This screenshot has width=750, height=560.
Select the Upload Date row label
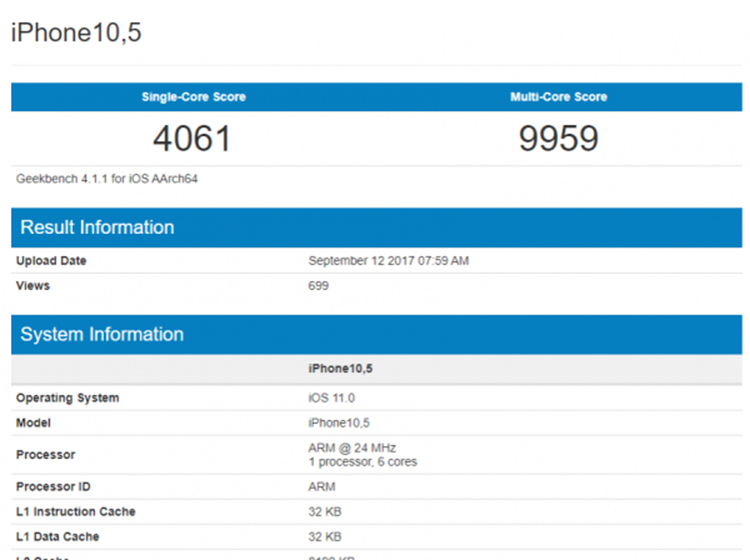[51, 261]
